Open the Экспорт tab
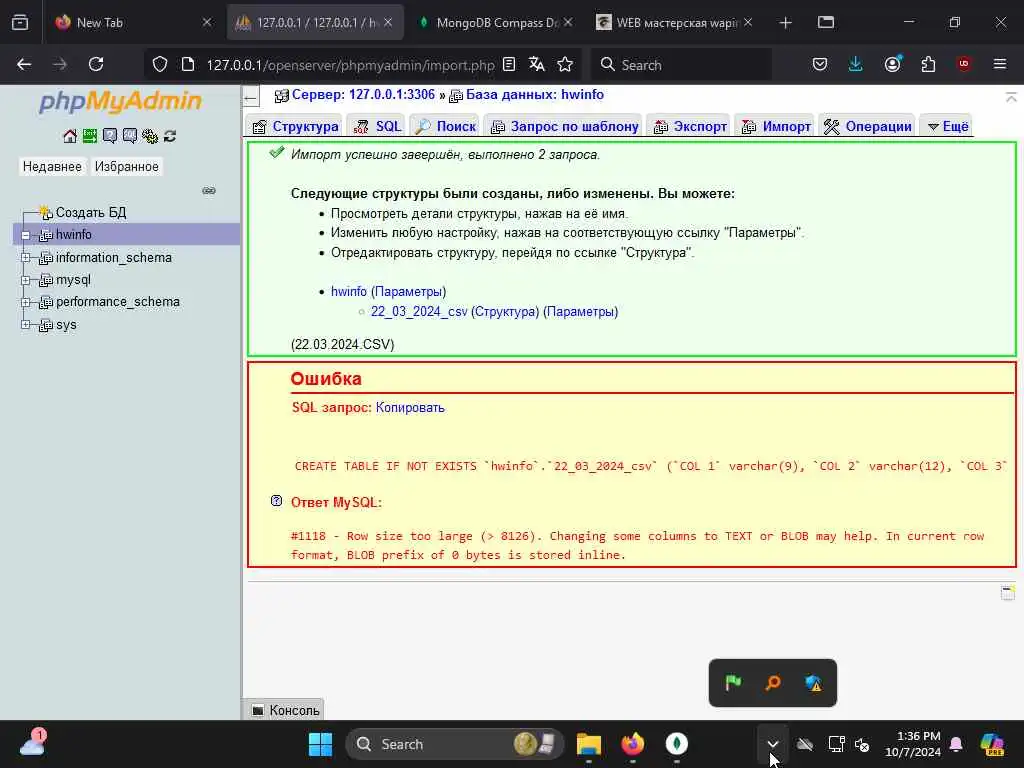The height and width of the screenshot is (768, 1024). pyautogui.click(x=690, y=126)
